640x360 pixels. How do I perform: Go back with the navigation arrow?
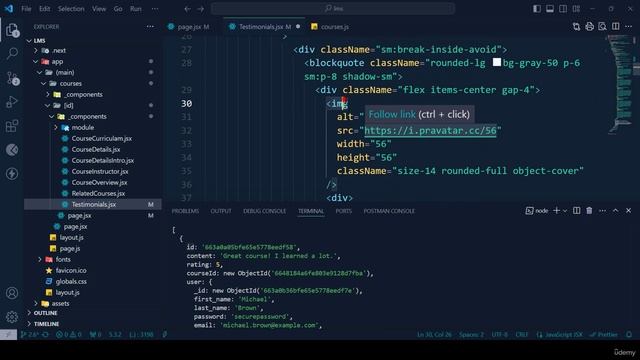(x=187, y=9)
